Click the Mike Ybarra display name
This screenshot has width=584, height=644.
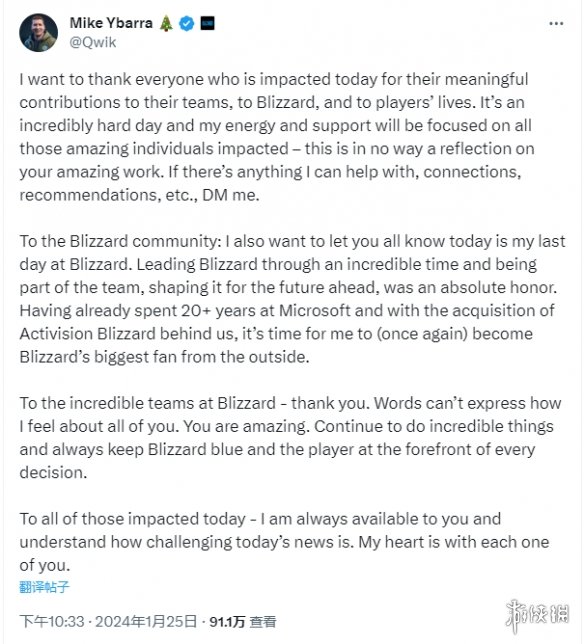(111, 23)
